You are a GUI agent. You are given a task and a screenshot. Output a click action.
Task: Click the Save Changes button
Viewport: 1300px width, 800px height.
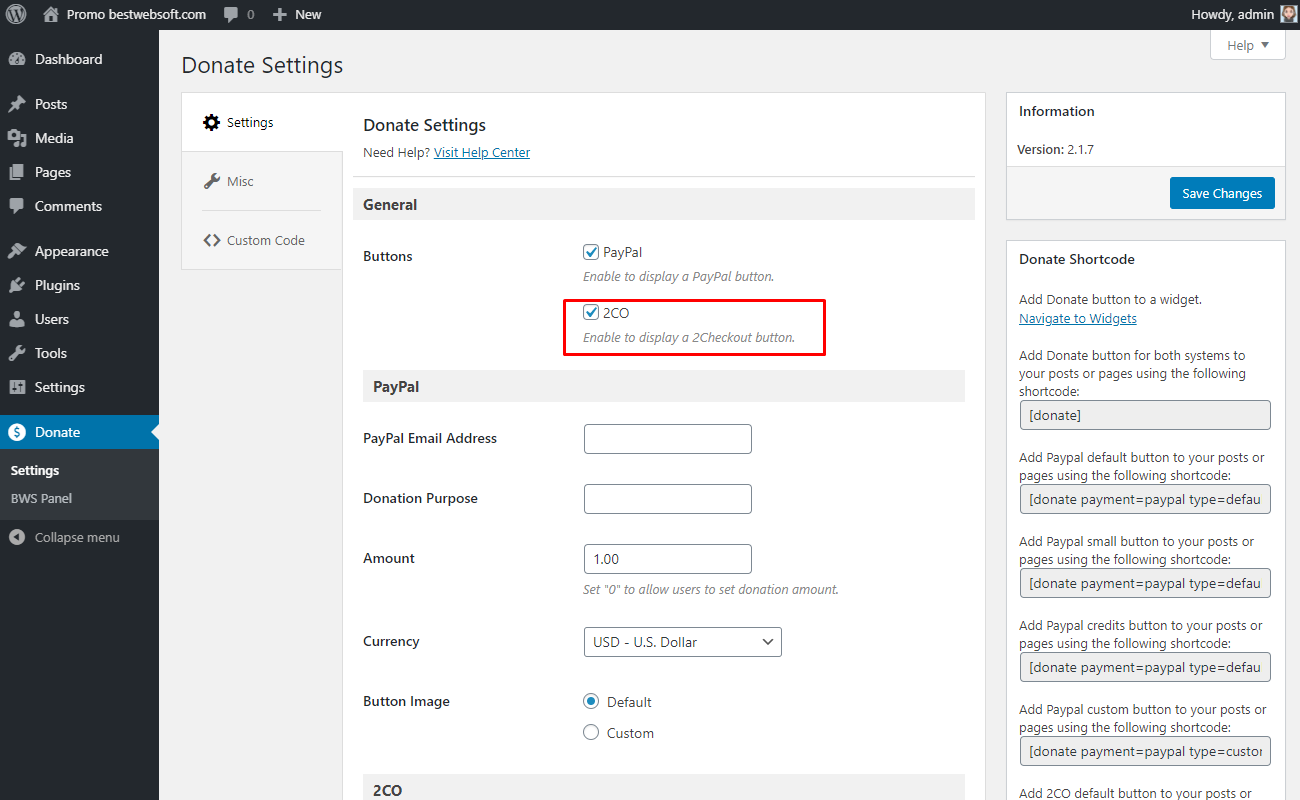click(1222, 193)
